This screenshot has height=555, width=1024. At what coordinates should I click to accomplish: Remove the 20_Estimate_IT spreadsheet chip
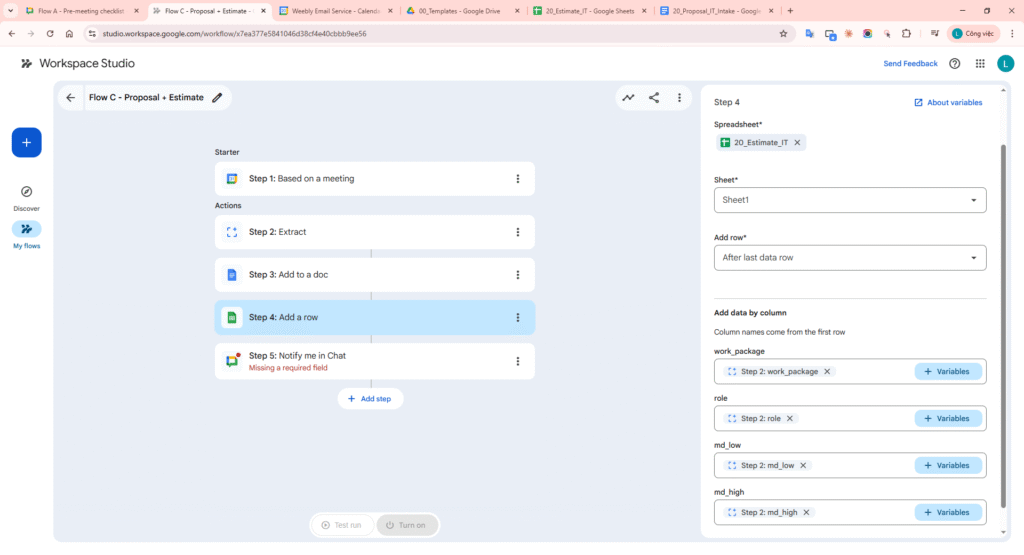[x=797, y=143]
